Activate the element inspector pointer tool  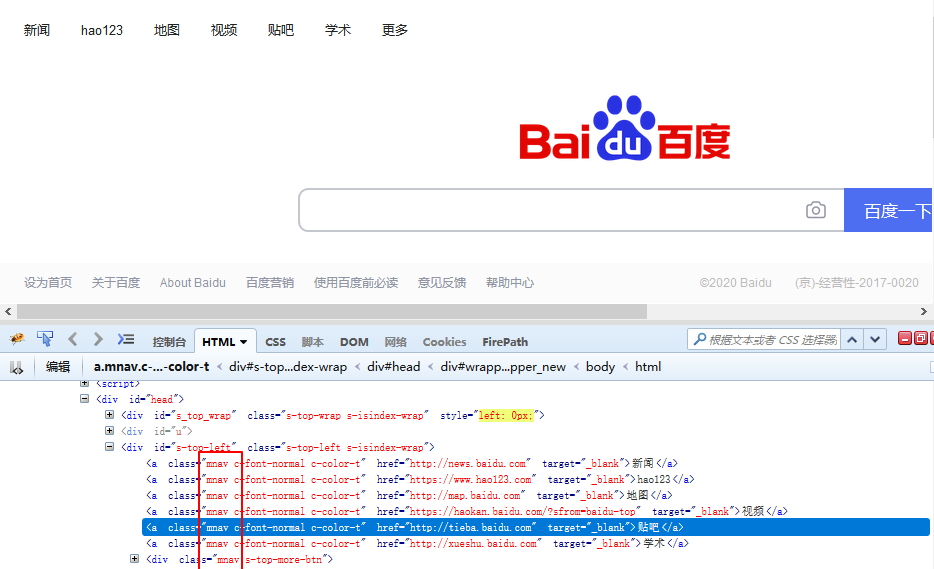point(45,339)
